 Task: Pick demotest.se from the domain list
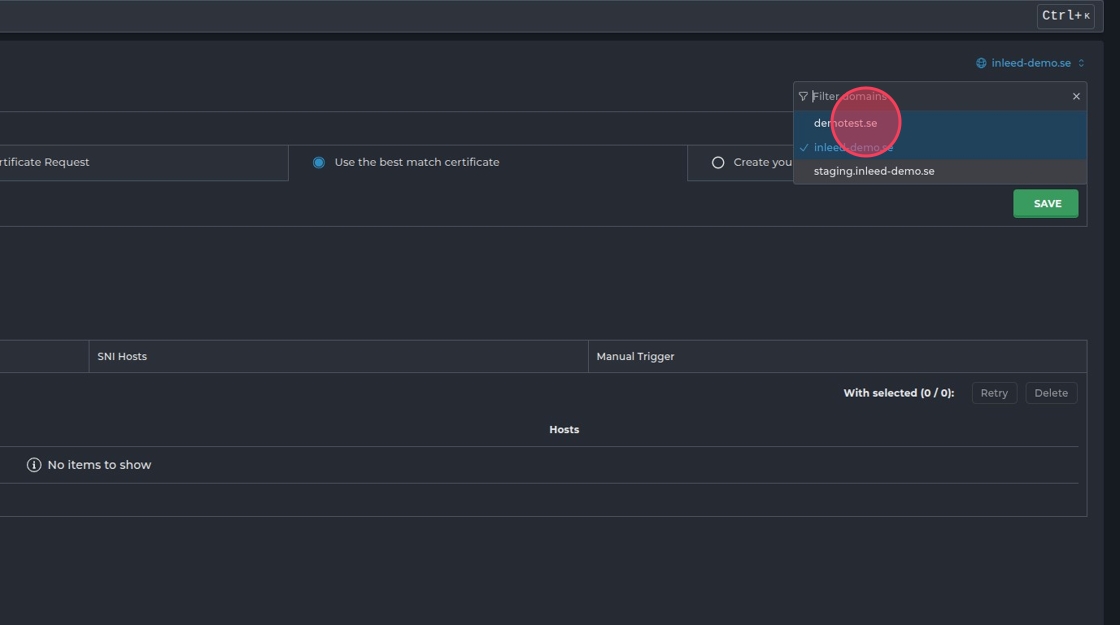pos(845,123)
